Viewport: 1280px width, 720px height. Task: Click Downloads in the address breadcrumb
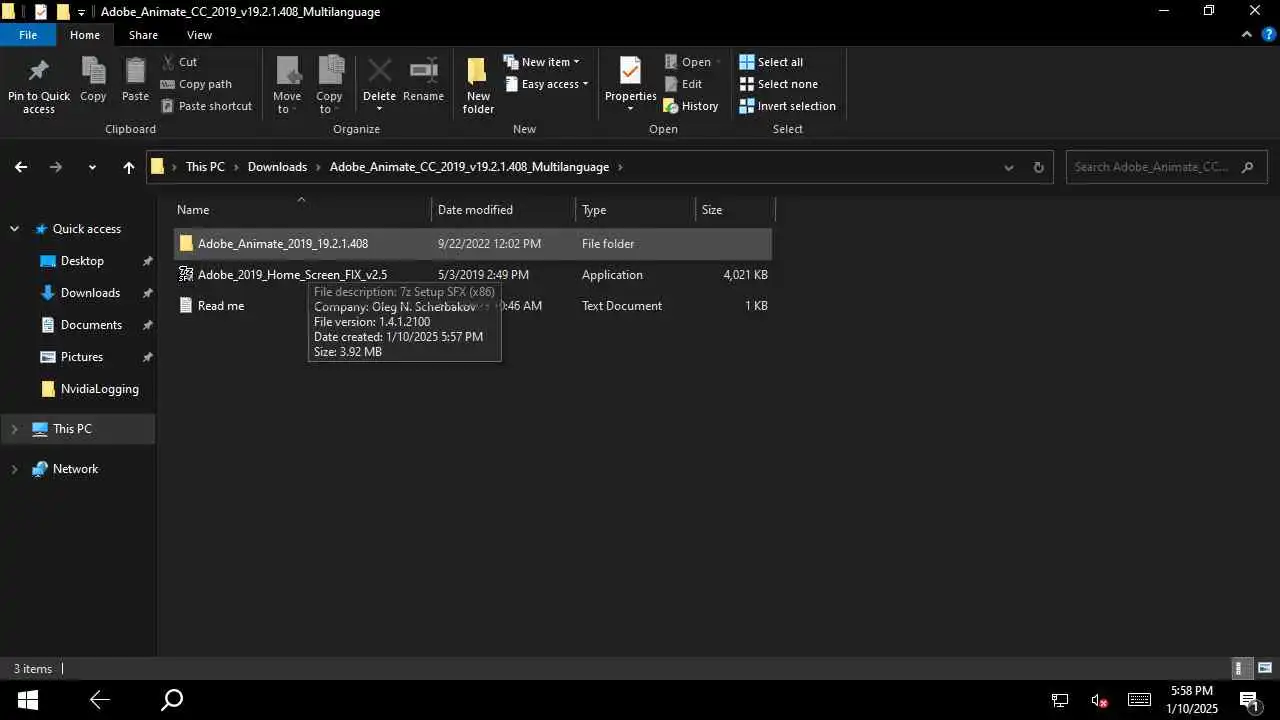point(277,167)
